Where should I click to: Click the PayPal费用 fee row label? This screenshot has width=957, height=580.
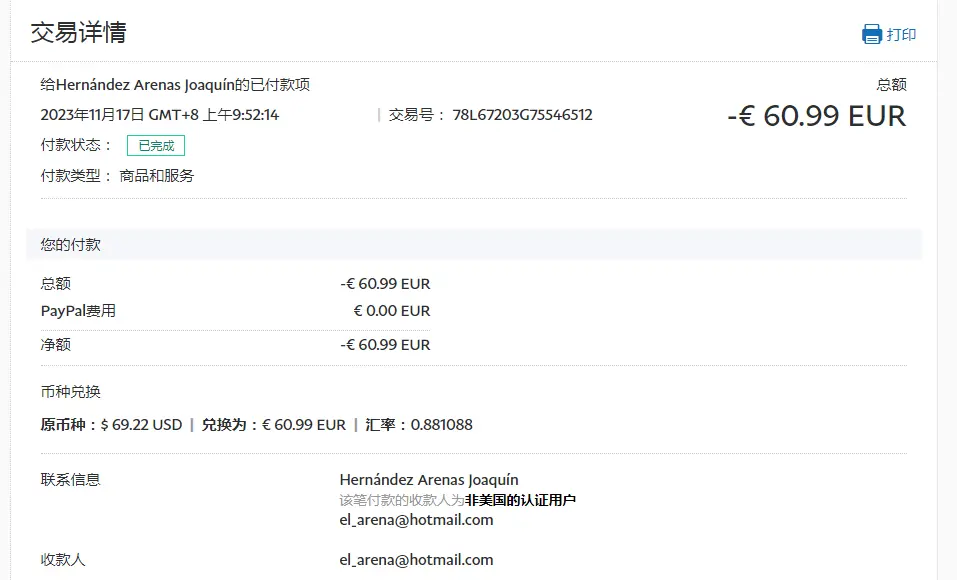click(78, 311)
